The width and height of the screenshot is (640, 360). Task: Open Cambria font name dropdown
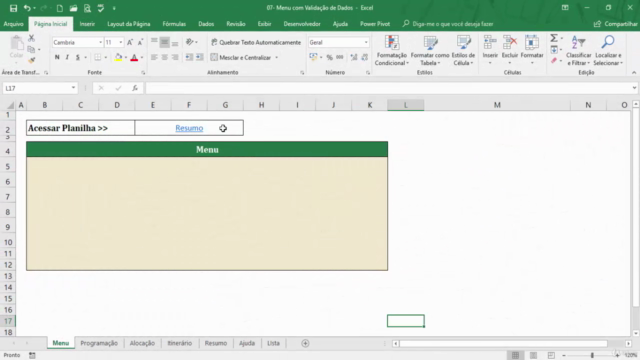click(100, 42)
